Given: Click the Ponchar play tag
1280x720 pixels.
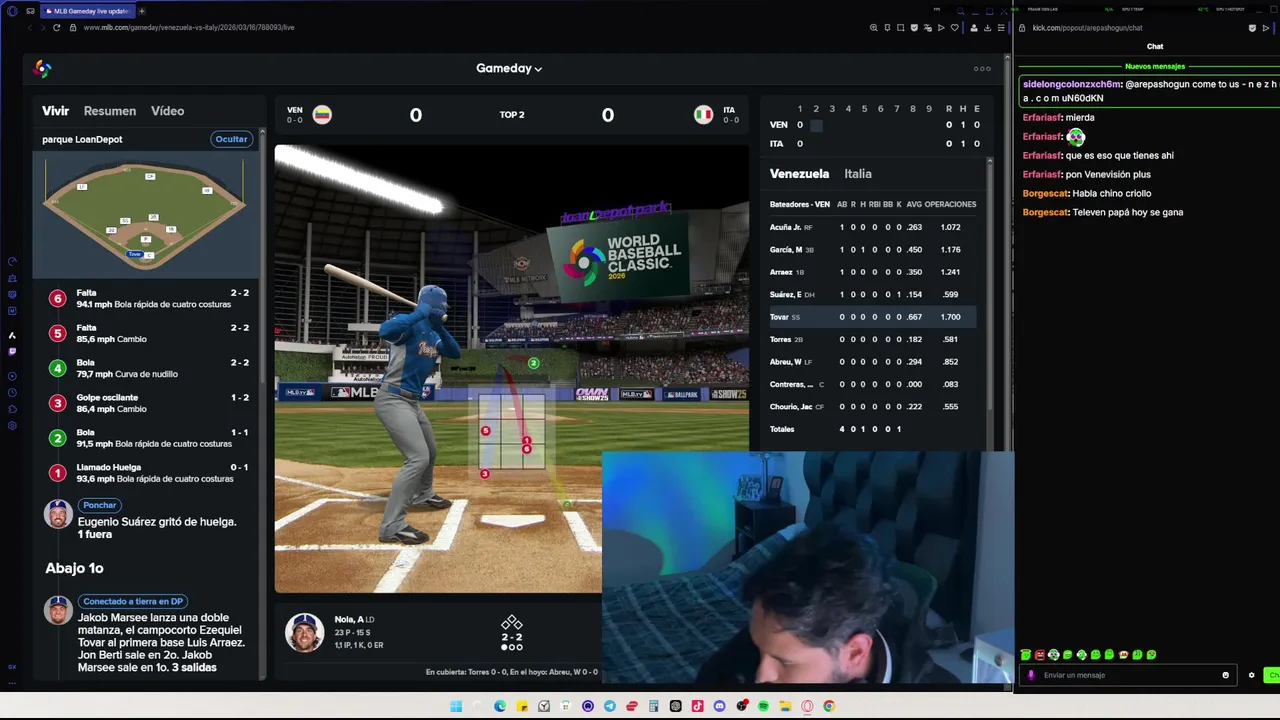Looking at the screenshot, I should (x=99, y=505).
